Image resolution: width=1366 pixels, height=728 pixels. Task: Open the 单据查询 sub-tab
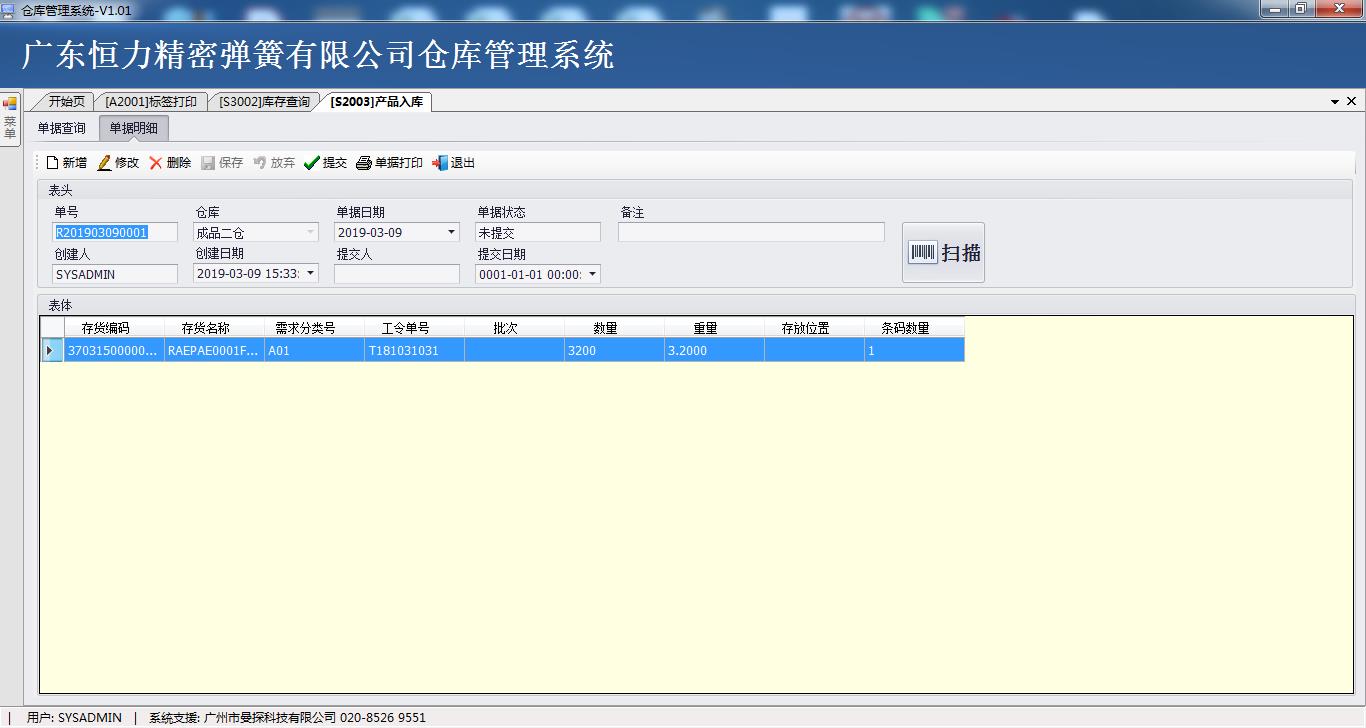tap(62, 128)
